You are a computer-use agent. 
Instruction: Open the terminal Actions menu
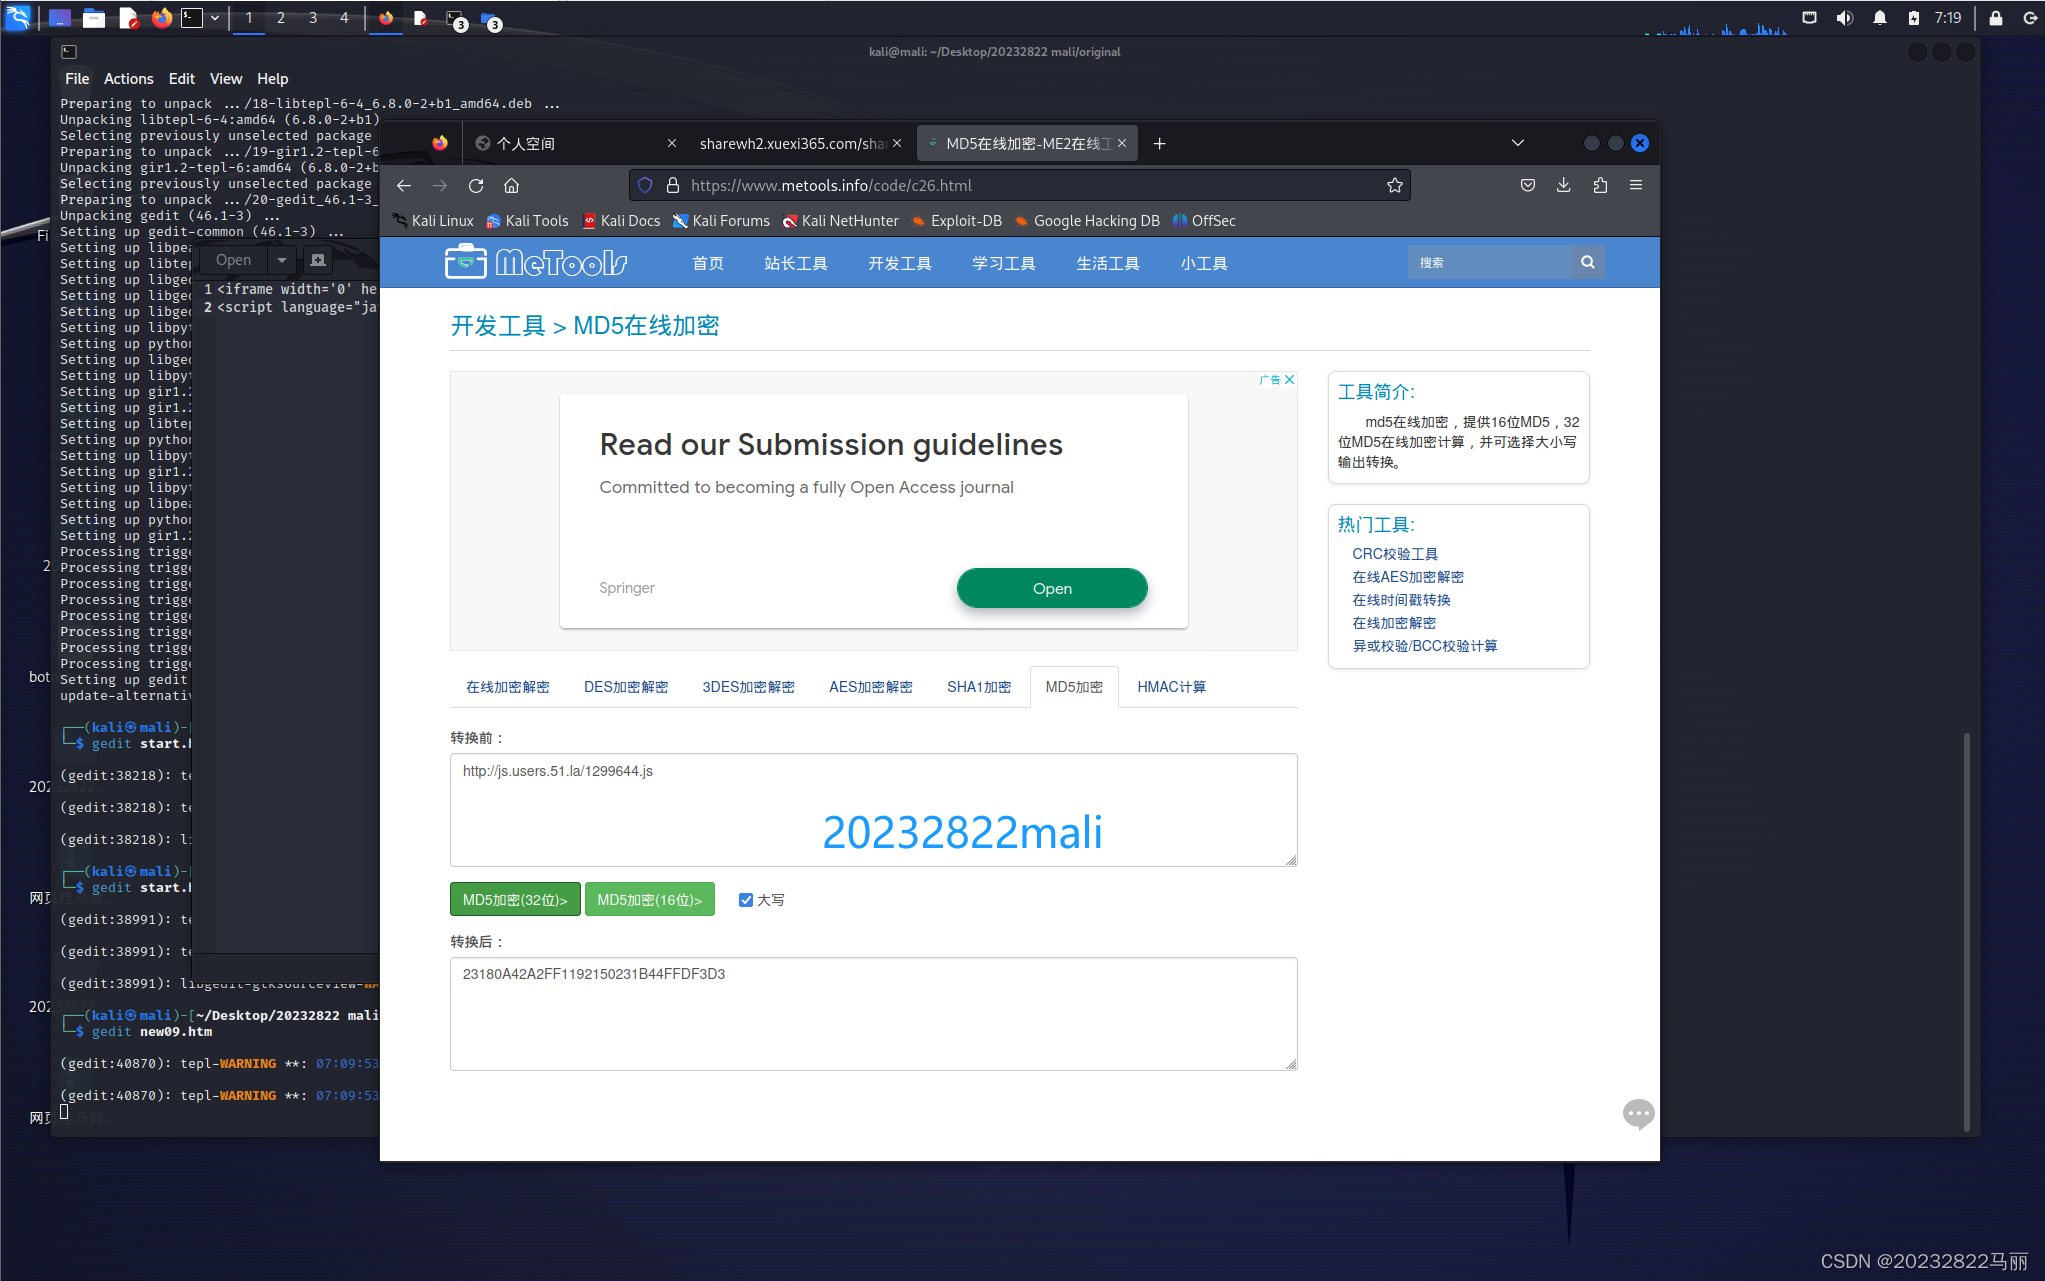coord(129,79)
